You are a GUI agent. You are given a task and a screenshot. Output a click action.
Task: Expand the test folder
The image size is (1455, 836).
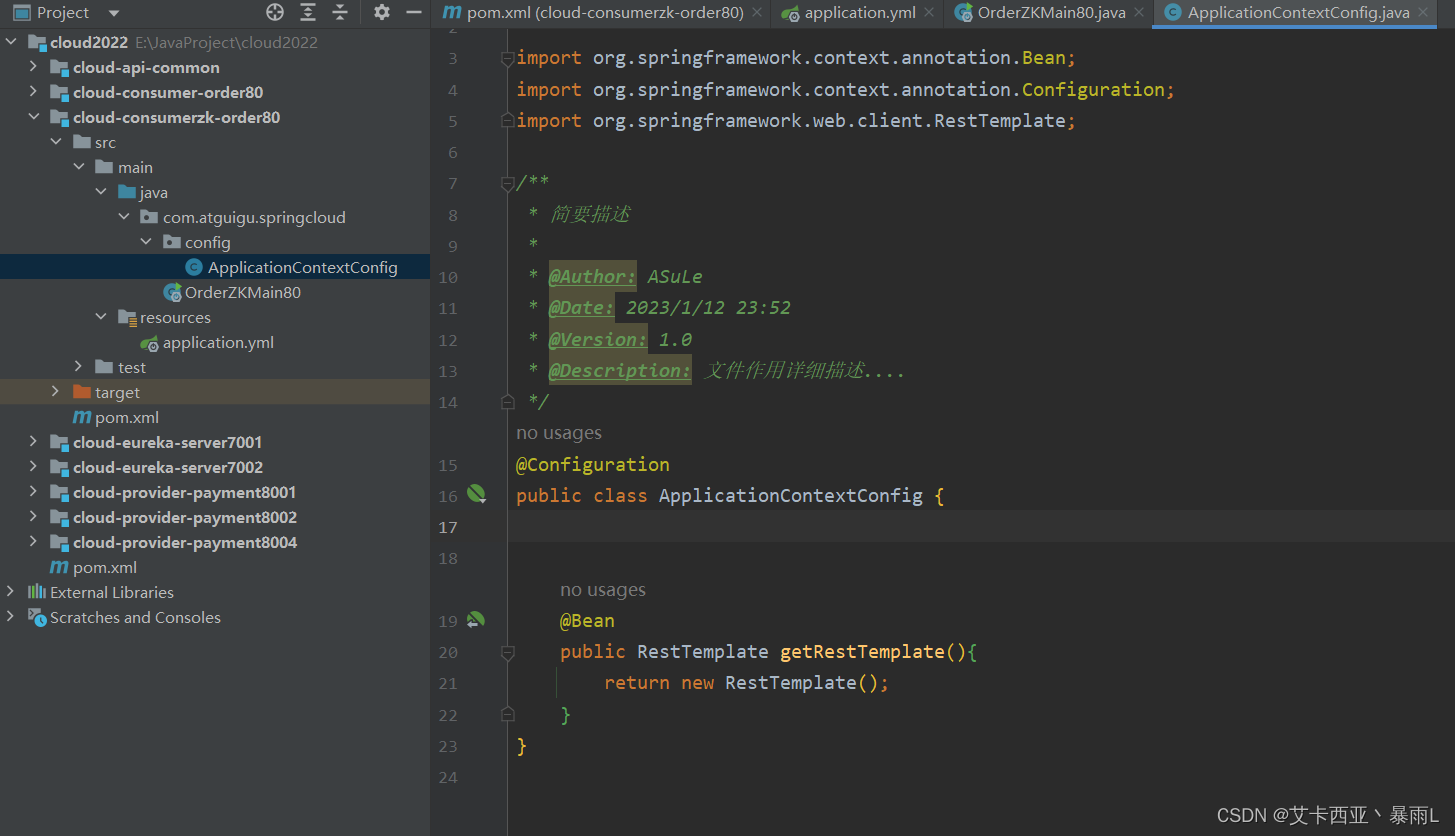(x=78, y=367)
